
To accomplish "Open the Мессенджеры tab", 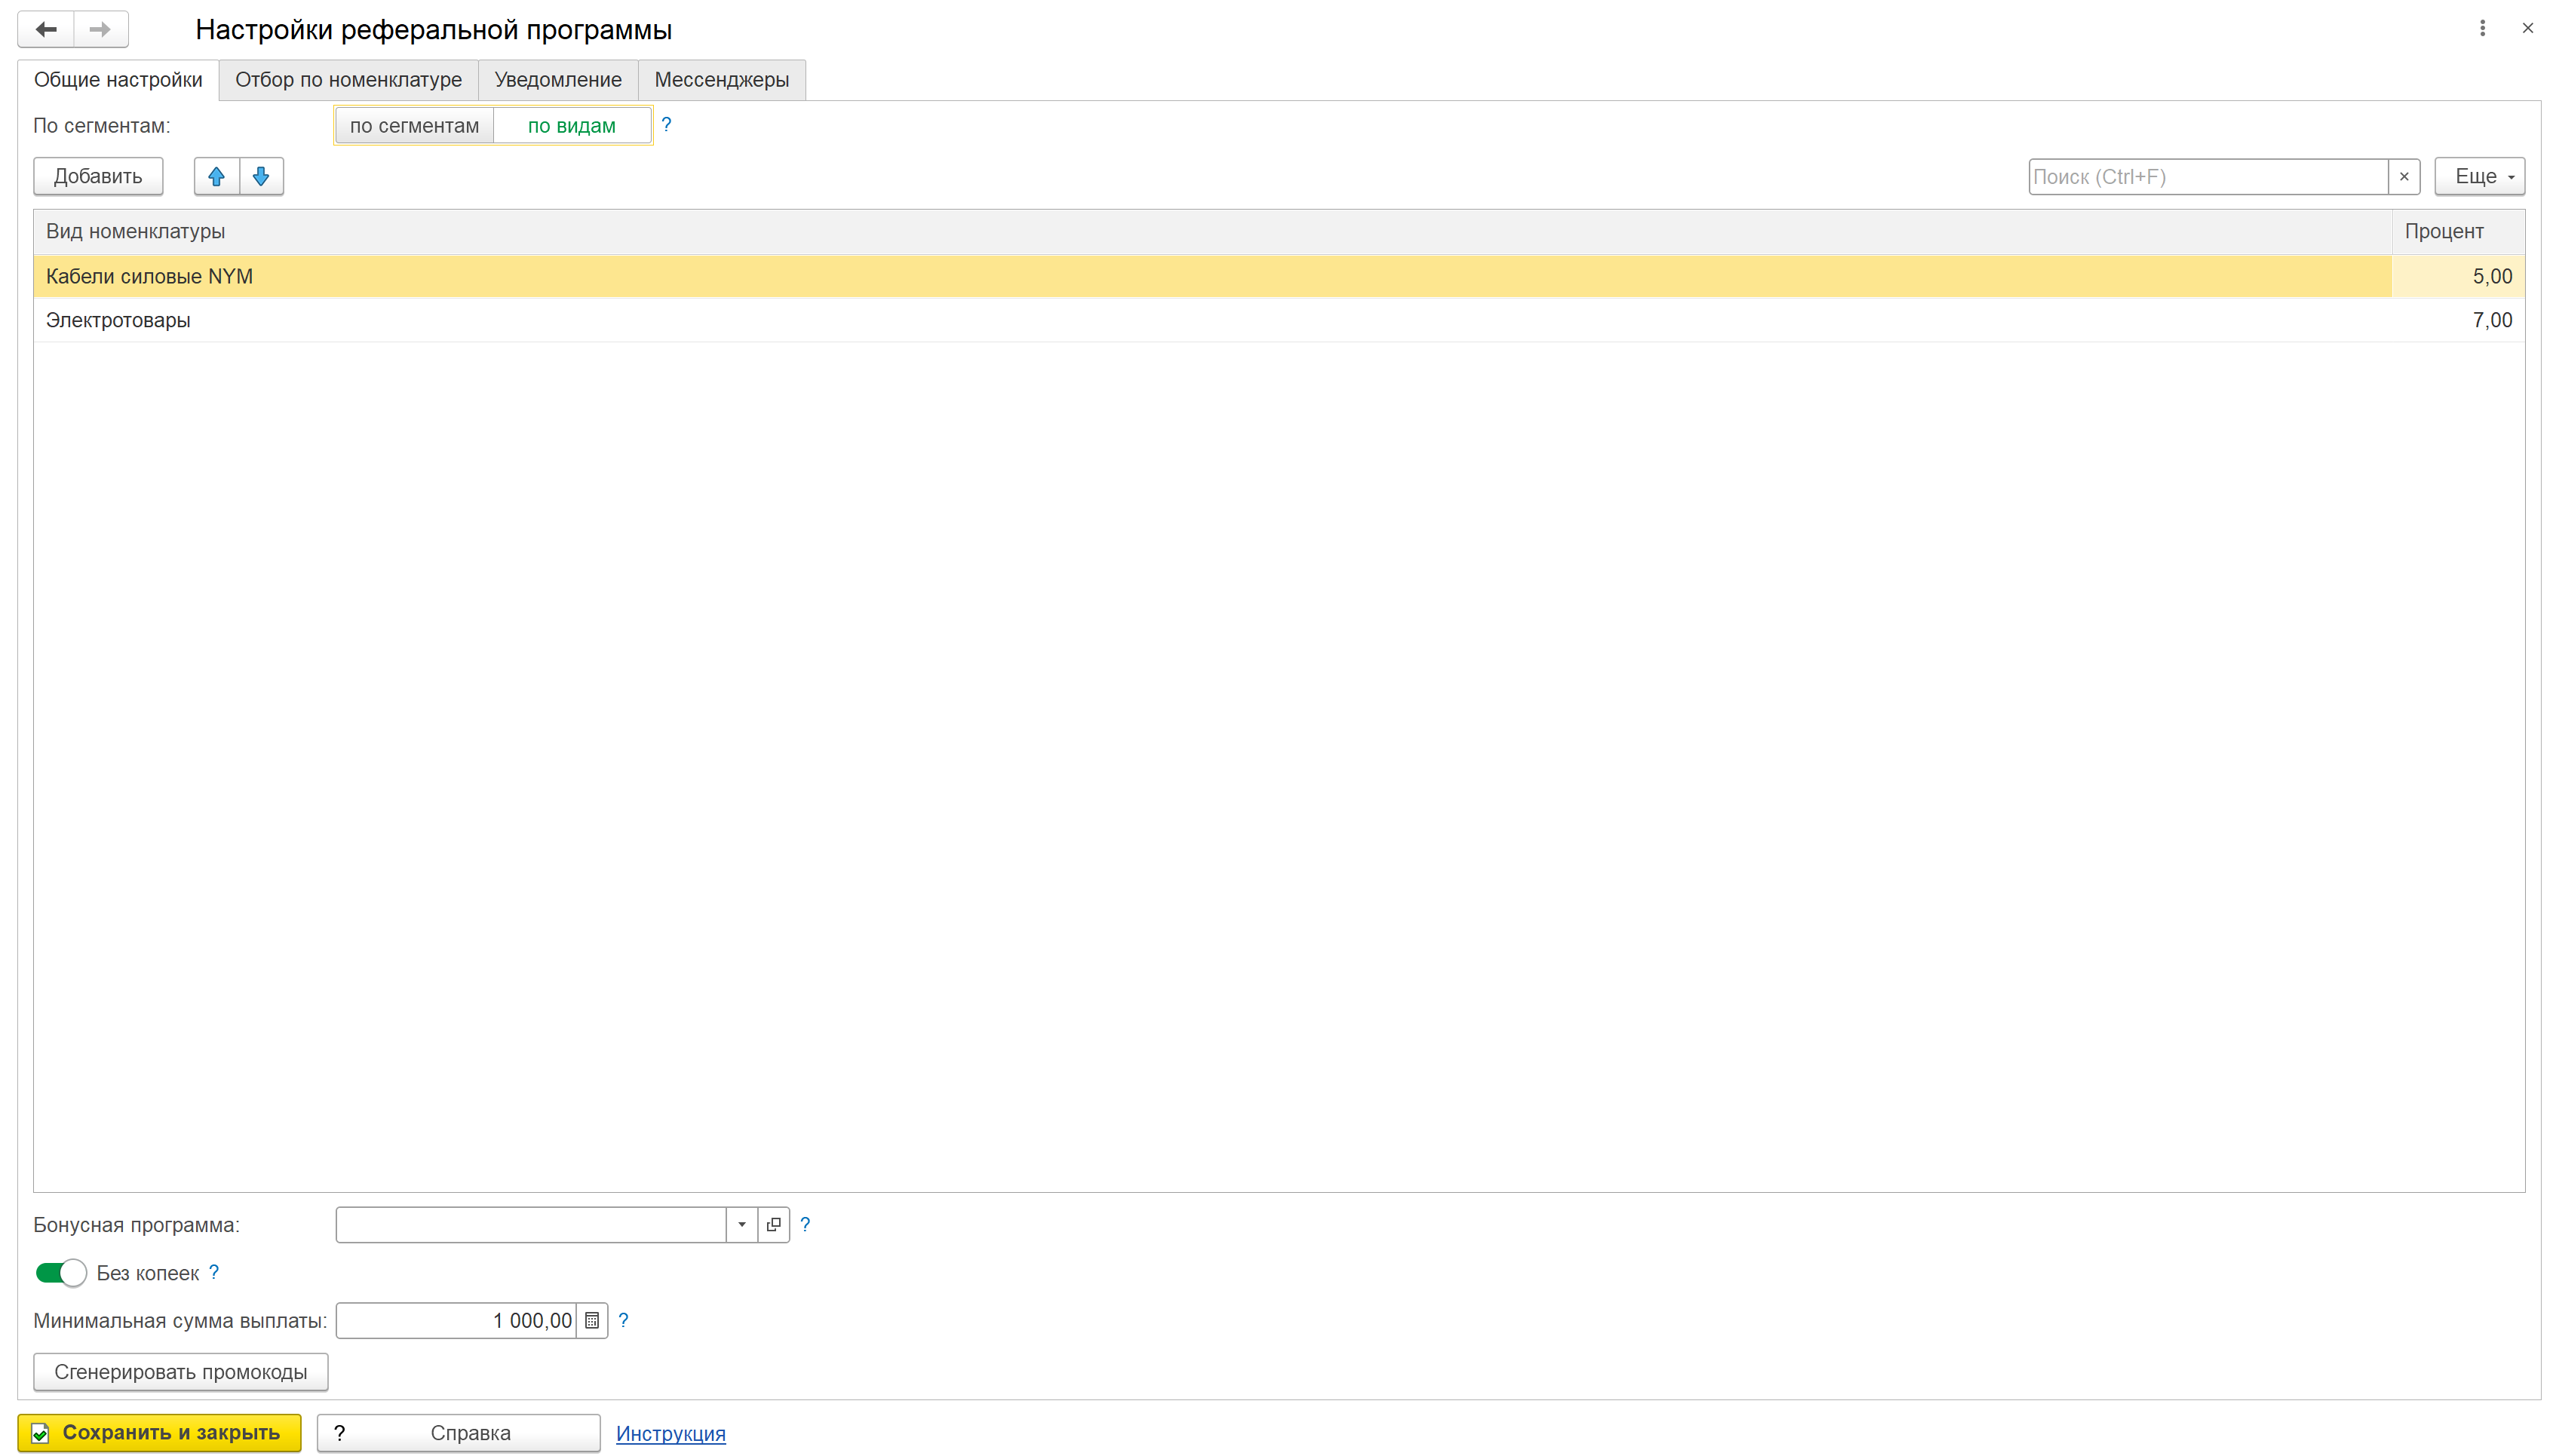I will (721, 80).
